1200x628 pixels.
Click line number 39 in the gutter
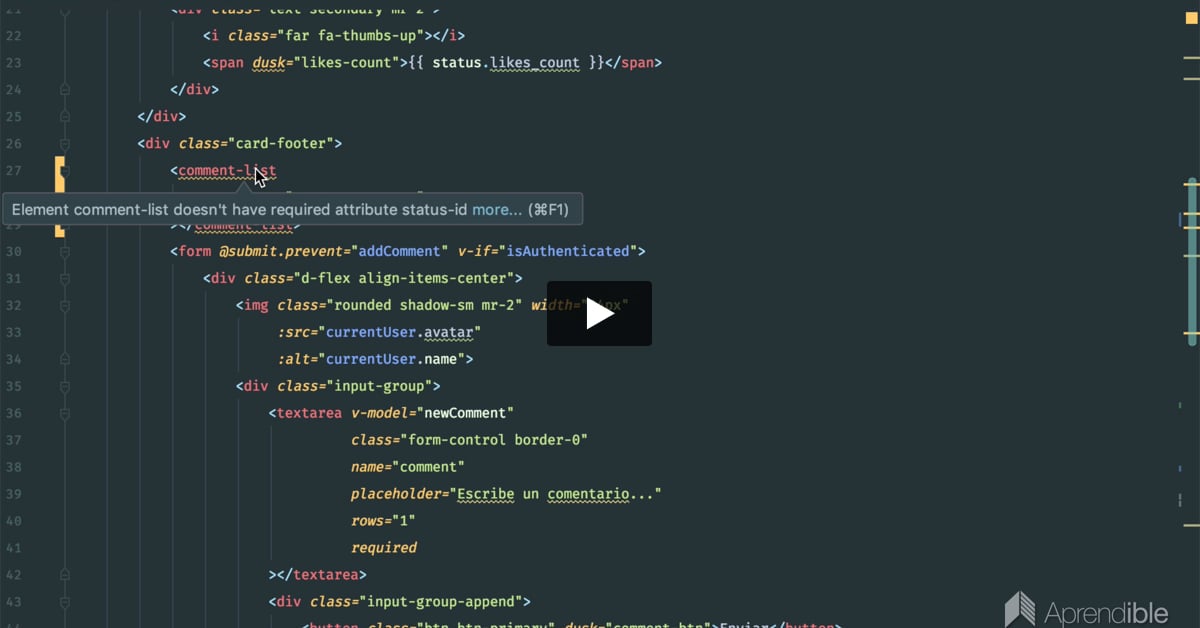(x=13, y=494)
